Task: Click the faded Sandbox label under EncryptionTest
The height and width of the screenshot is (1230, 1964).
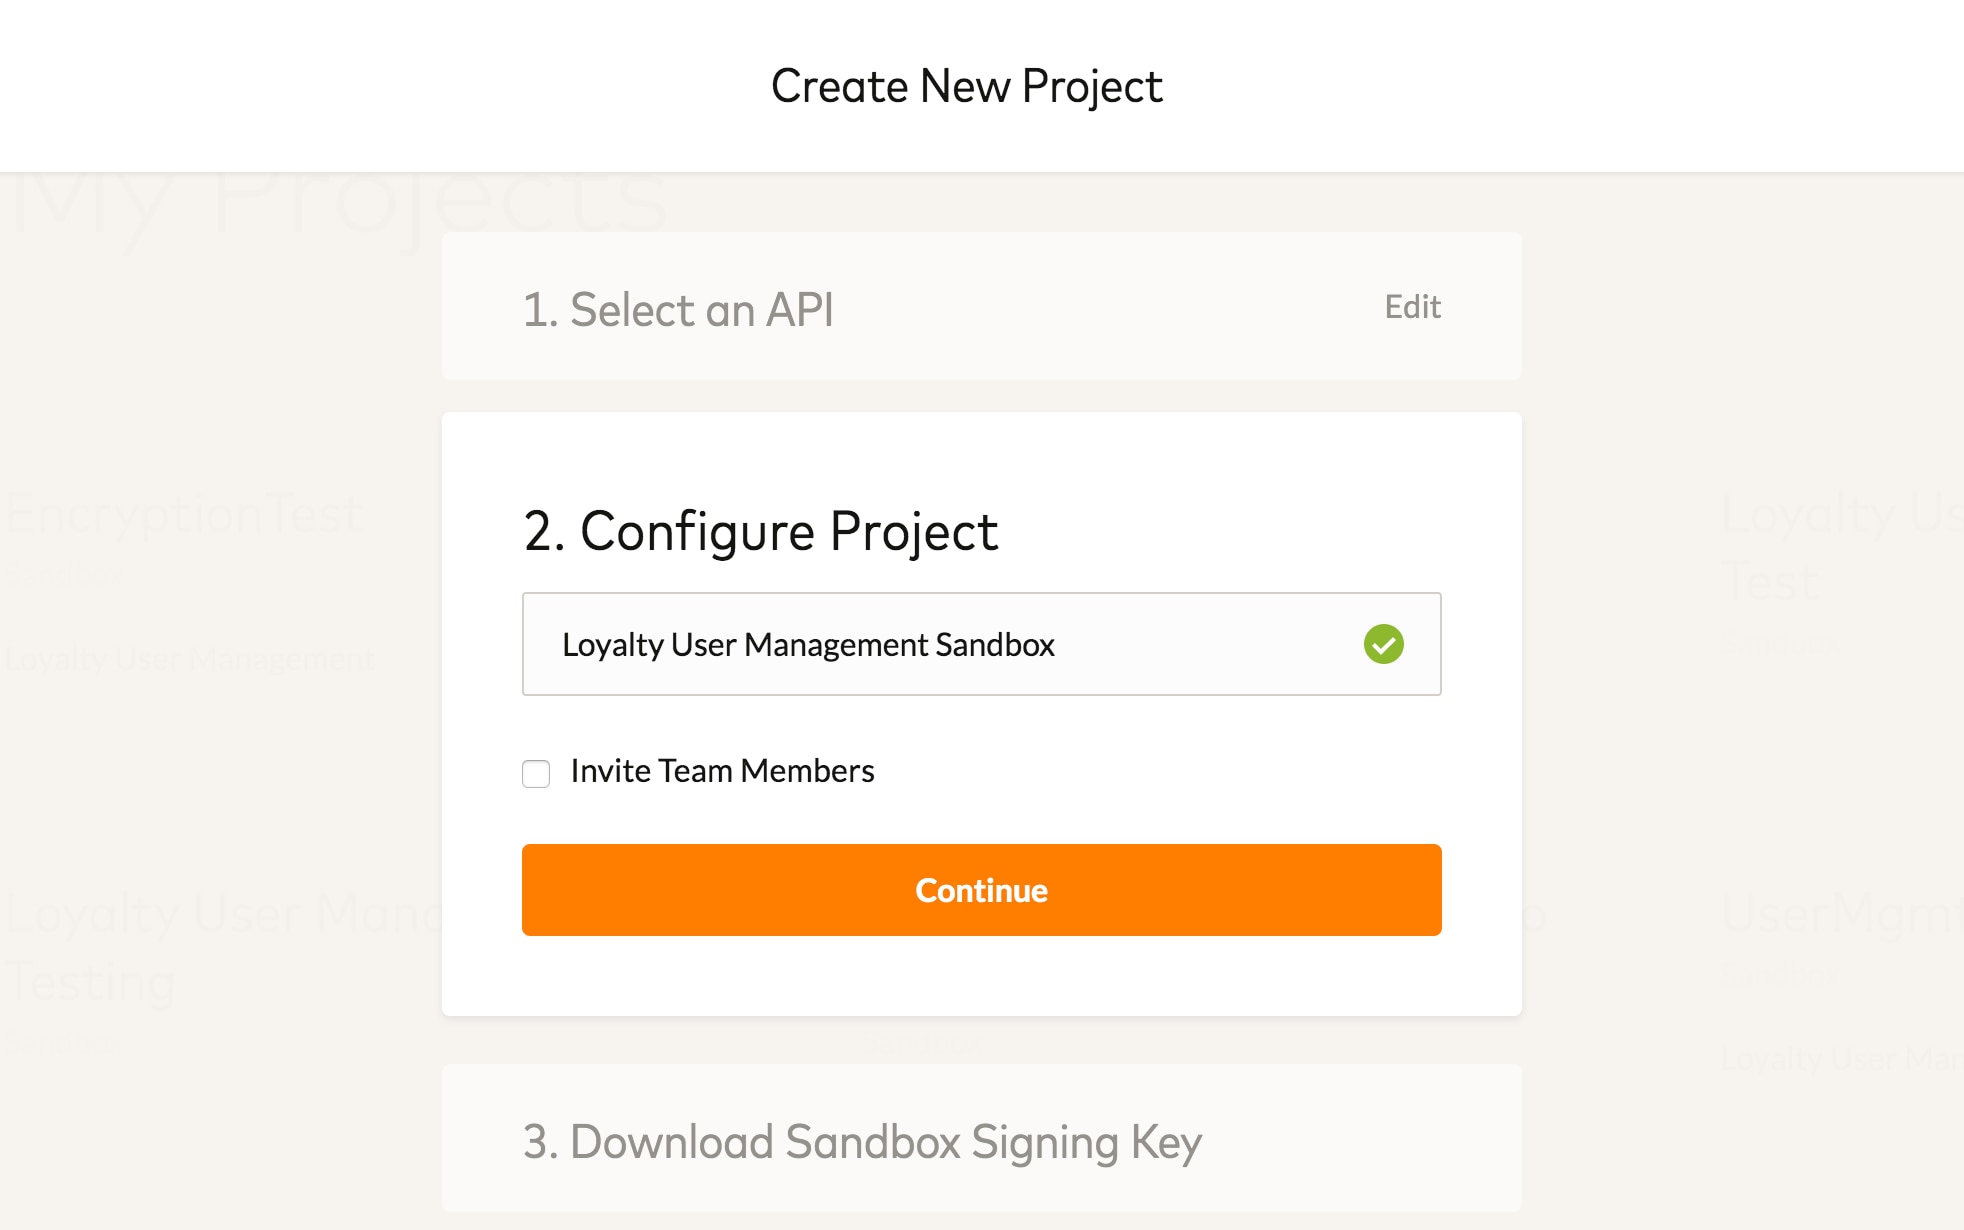Action: (x=65, y=576)
